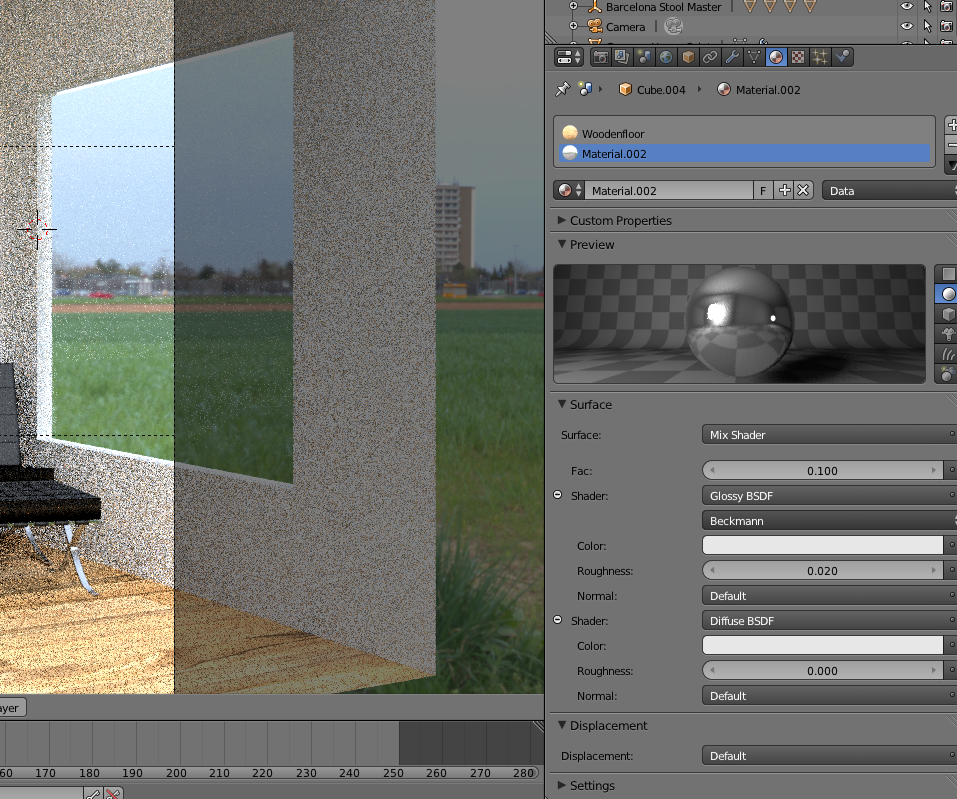Viewport: 957px width, 799px height.
Task: Collapse the Displacement panel
Action: tap(562, 725)
